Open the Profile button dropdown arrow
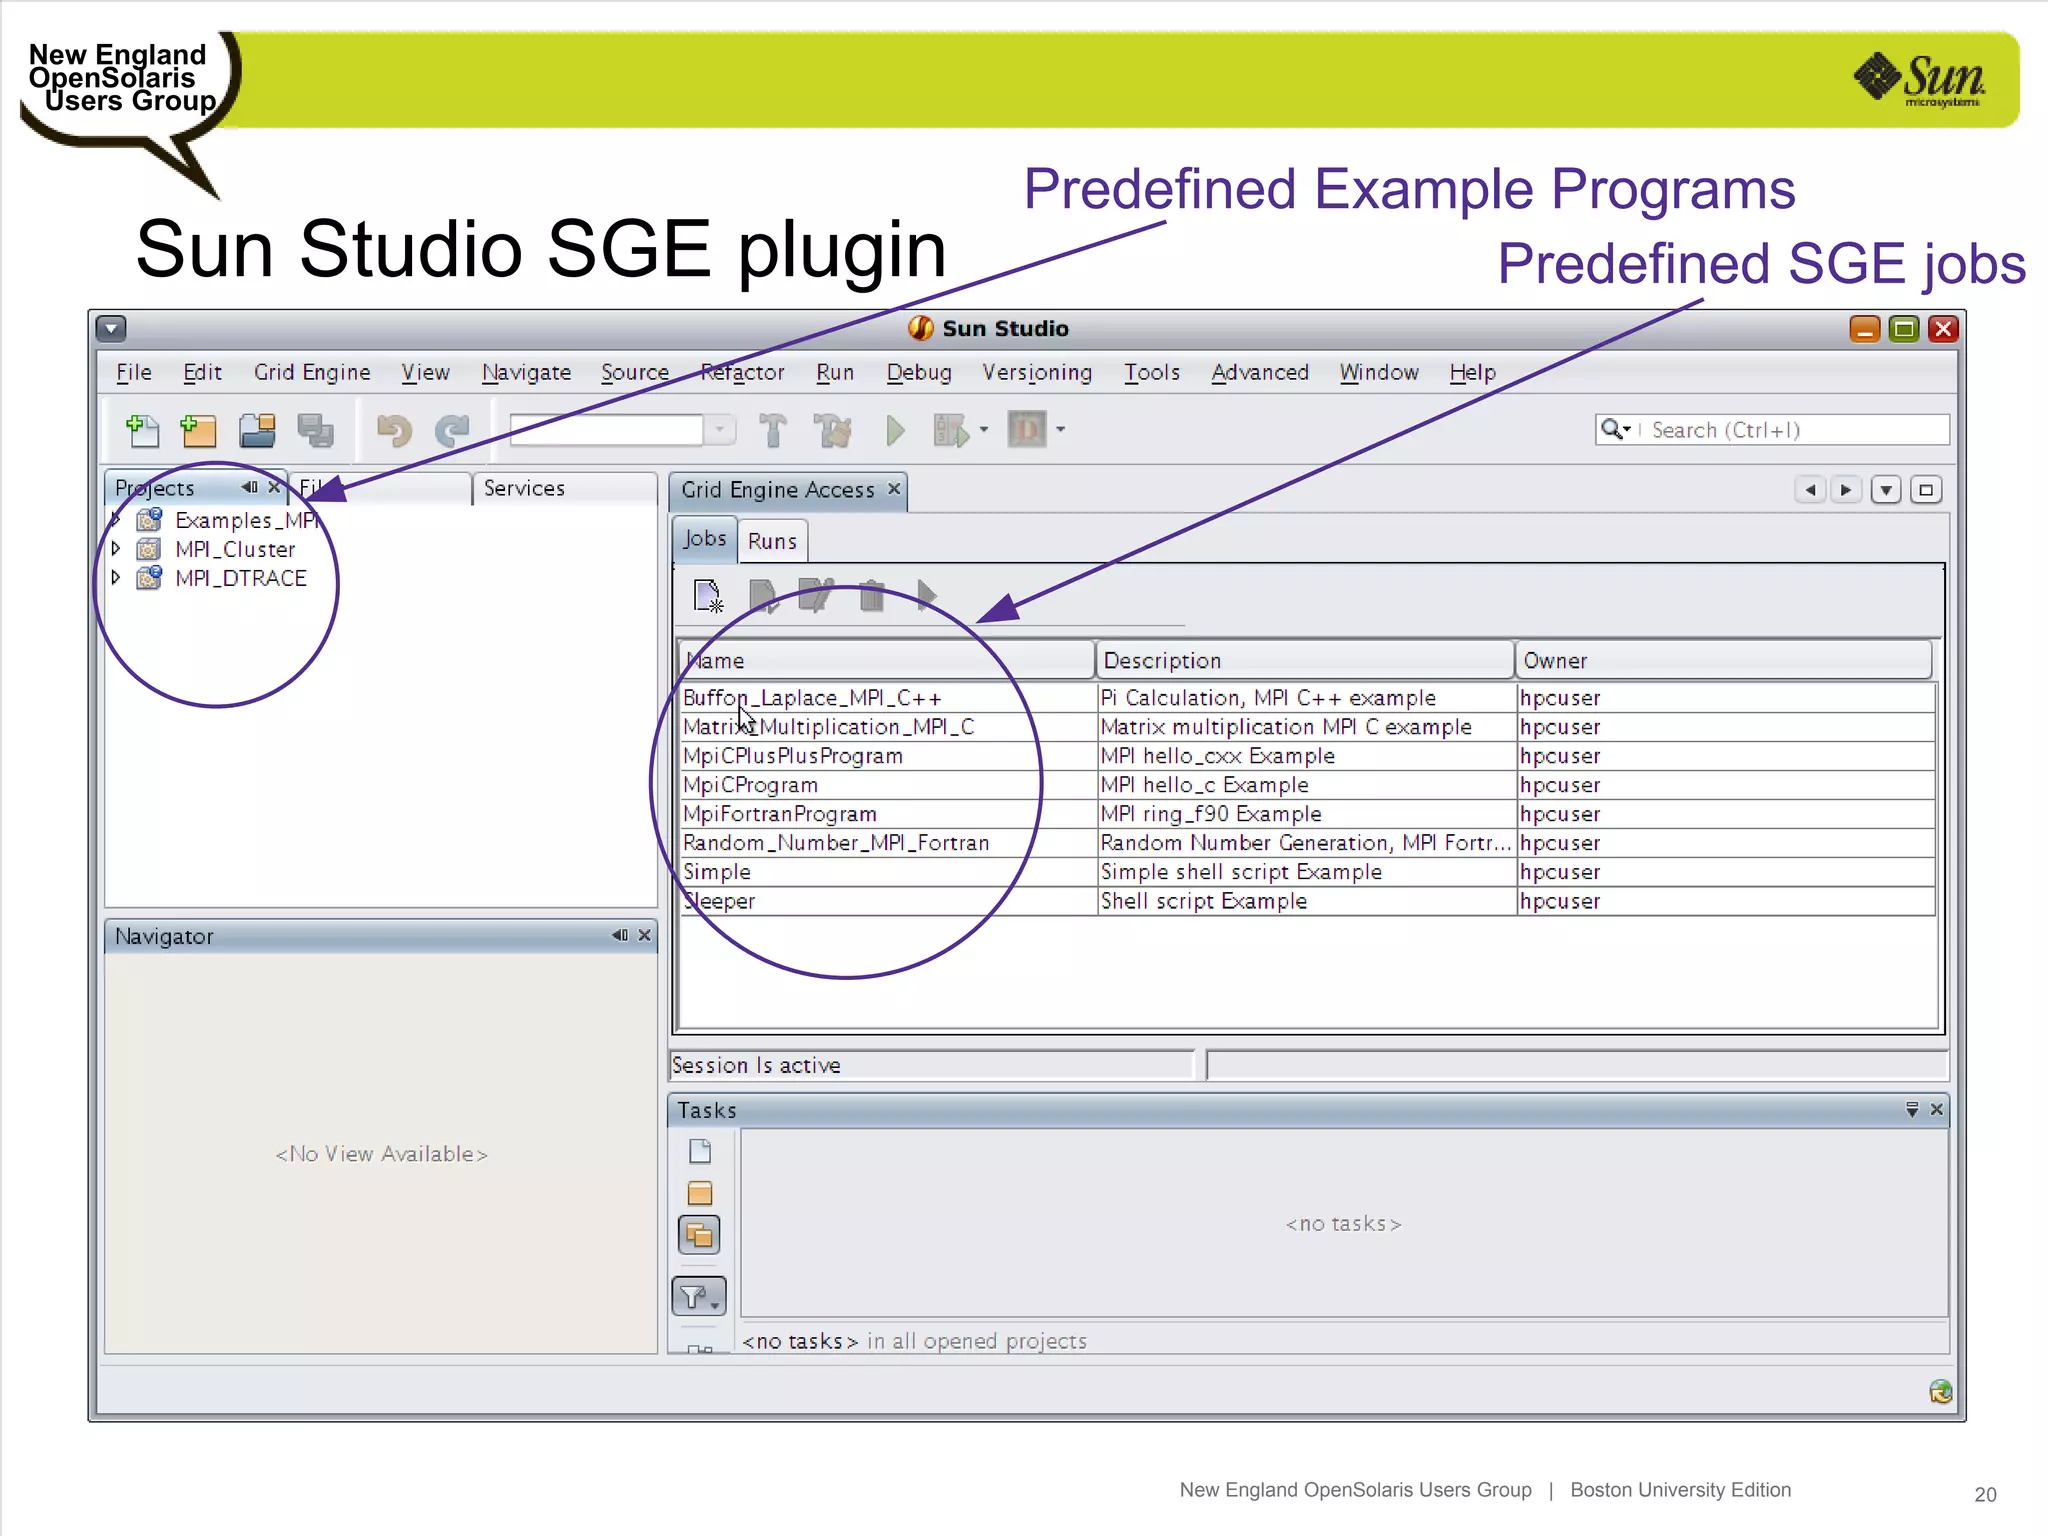This screenshot has height=1536, width=2048. [x=1060, y=430]
